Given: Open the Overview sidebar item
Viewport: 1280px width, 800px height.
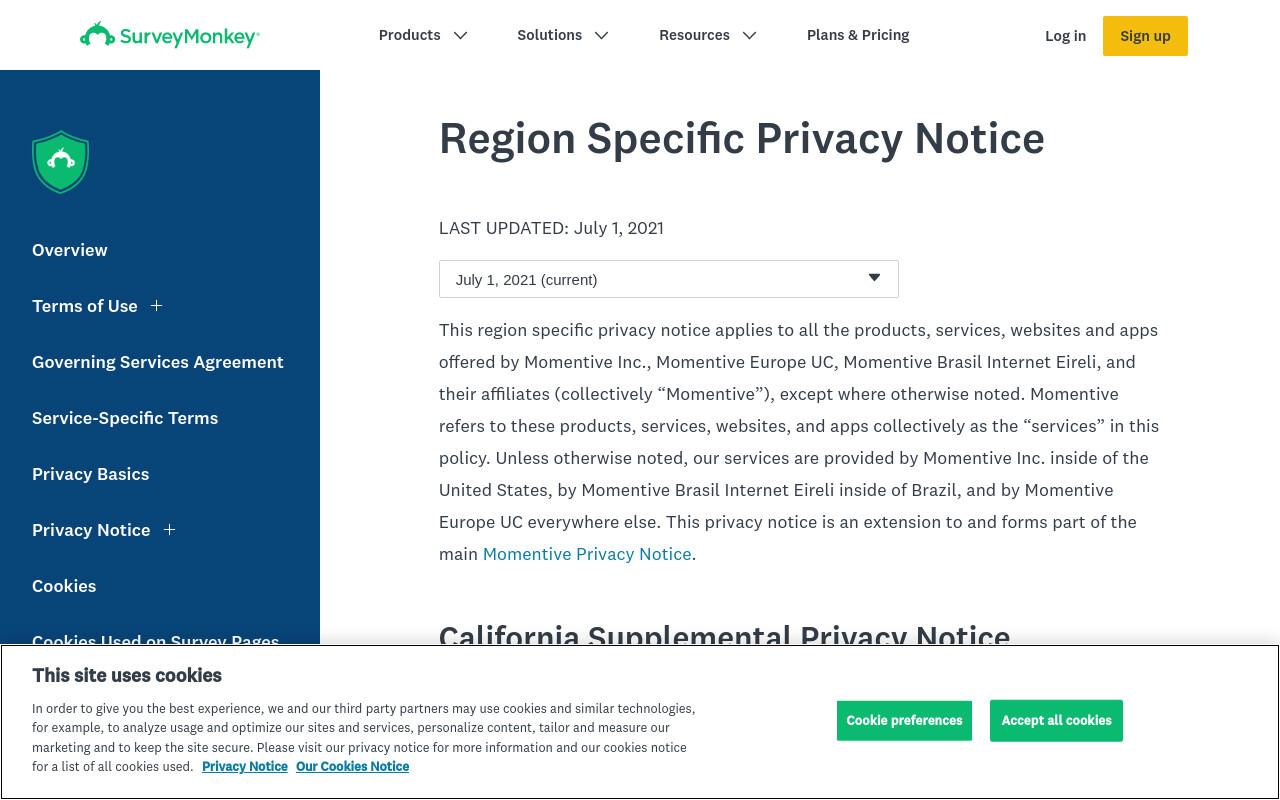Looking at the screenshot, I should (x=70, y=250).
